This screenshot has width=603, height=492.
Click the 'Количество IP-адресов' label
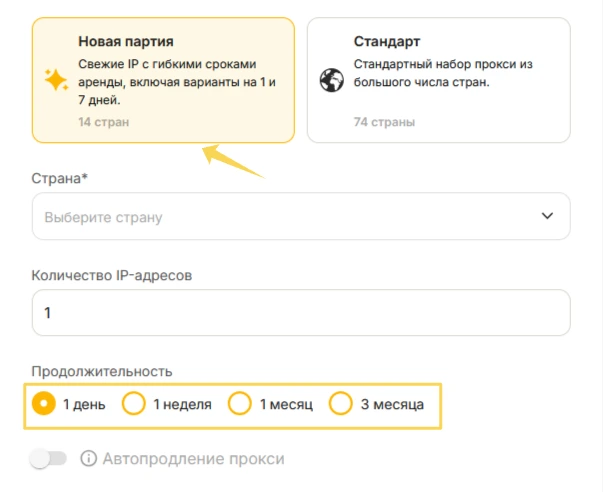click(x=112, y=275)
